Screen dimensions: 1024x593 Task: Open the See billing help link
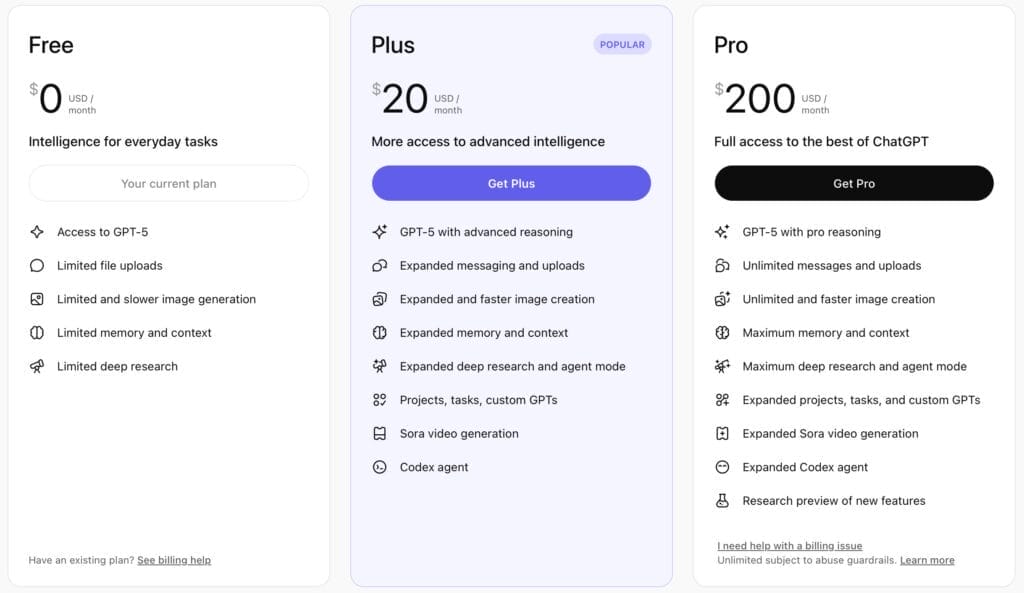pos(174,560)
